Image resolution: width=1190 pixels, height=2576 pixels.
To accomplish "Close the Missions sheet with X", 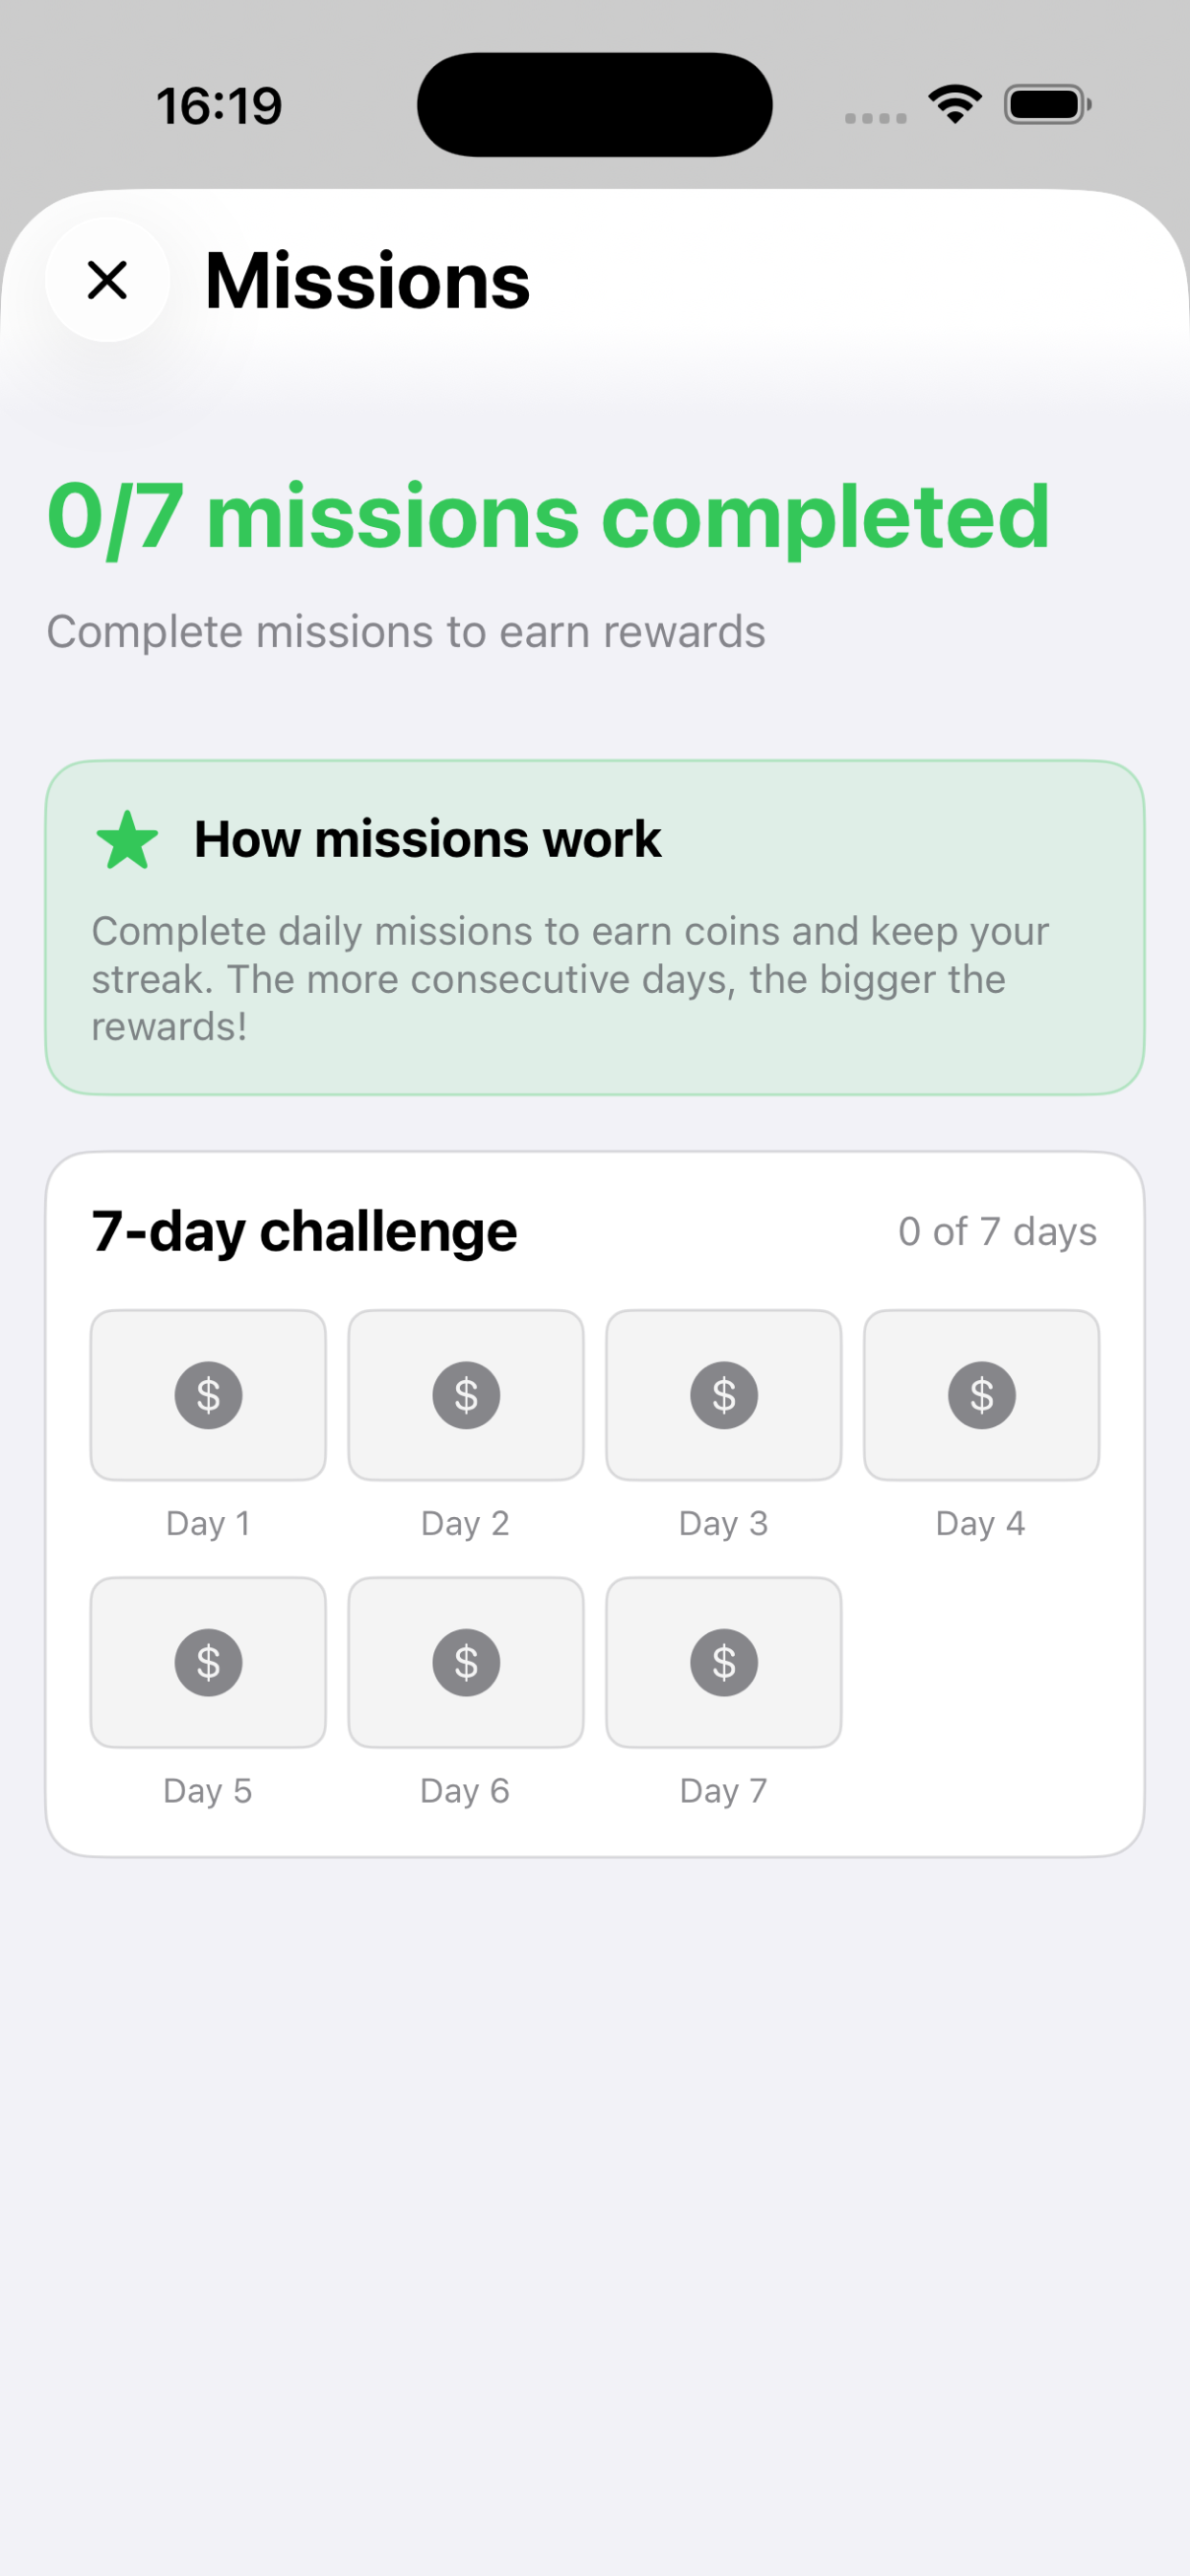I will click(x=107, y=280).
